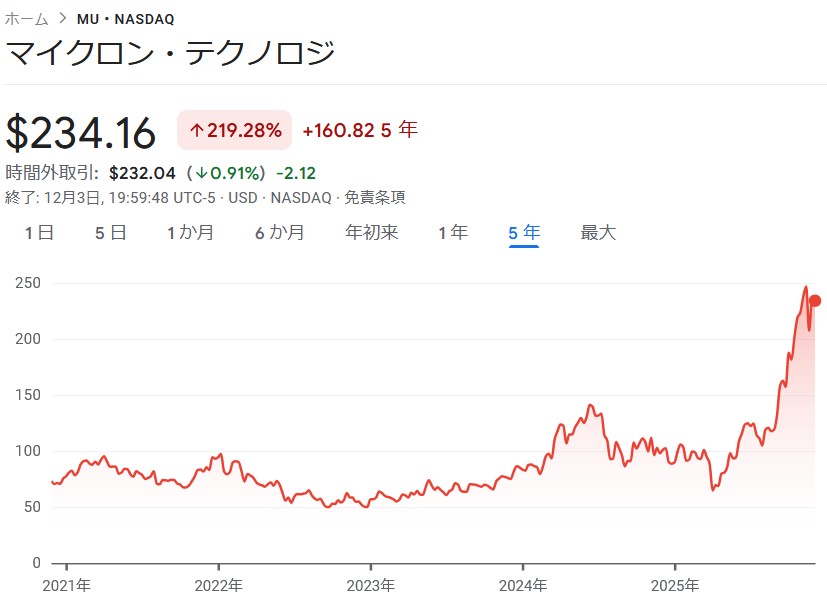
Task: Click the after-hours price $232.04
Action: pyautogui.click(x=143, y=173)
